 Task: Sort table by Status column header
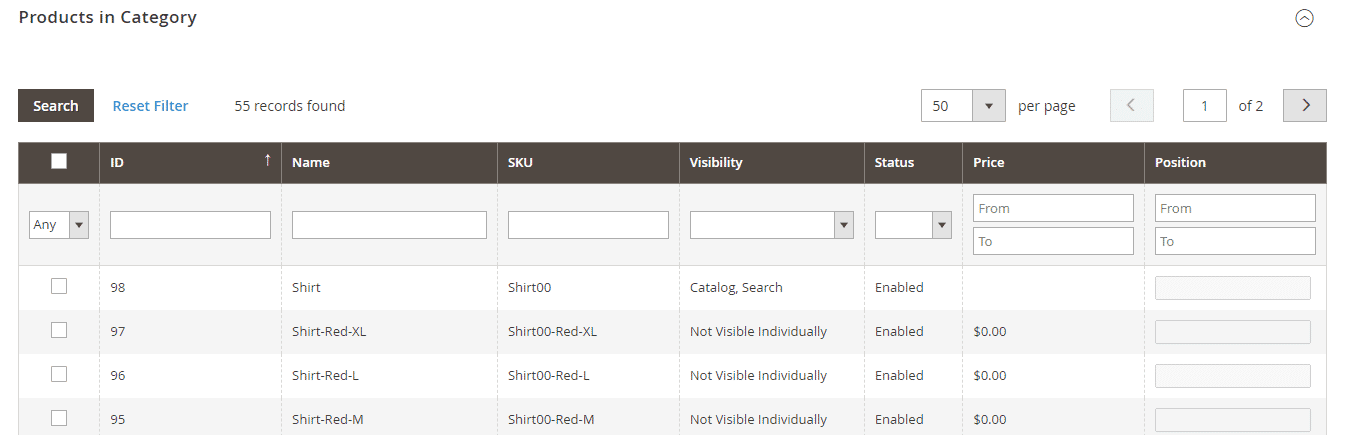pos(894,162)
